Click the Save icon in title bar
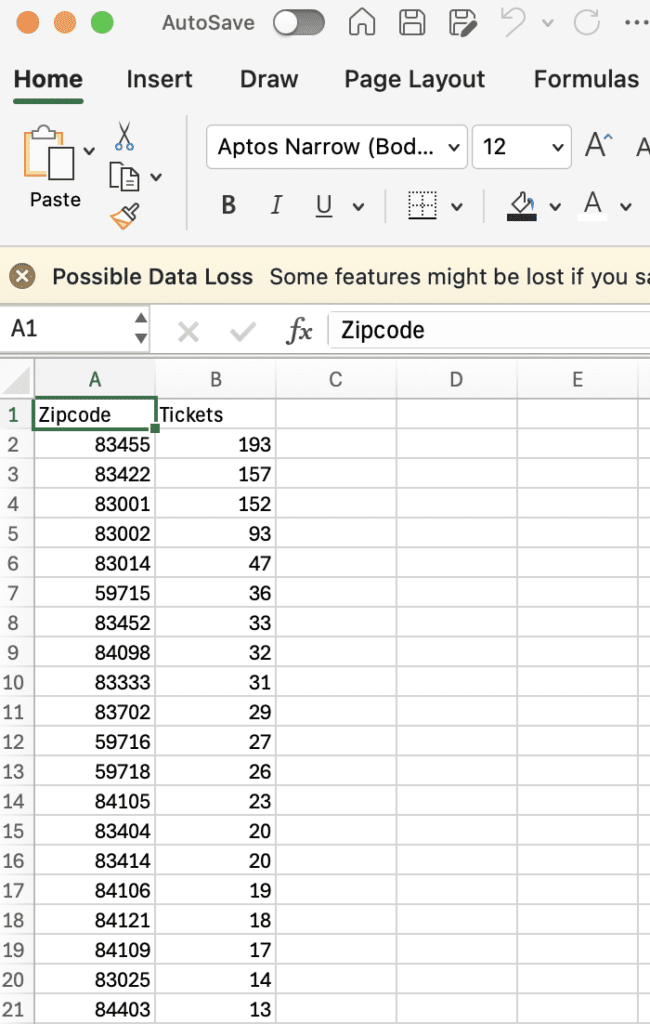Image resolution: width=650 pixels, height=1024 pixels. click(411, 22)
